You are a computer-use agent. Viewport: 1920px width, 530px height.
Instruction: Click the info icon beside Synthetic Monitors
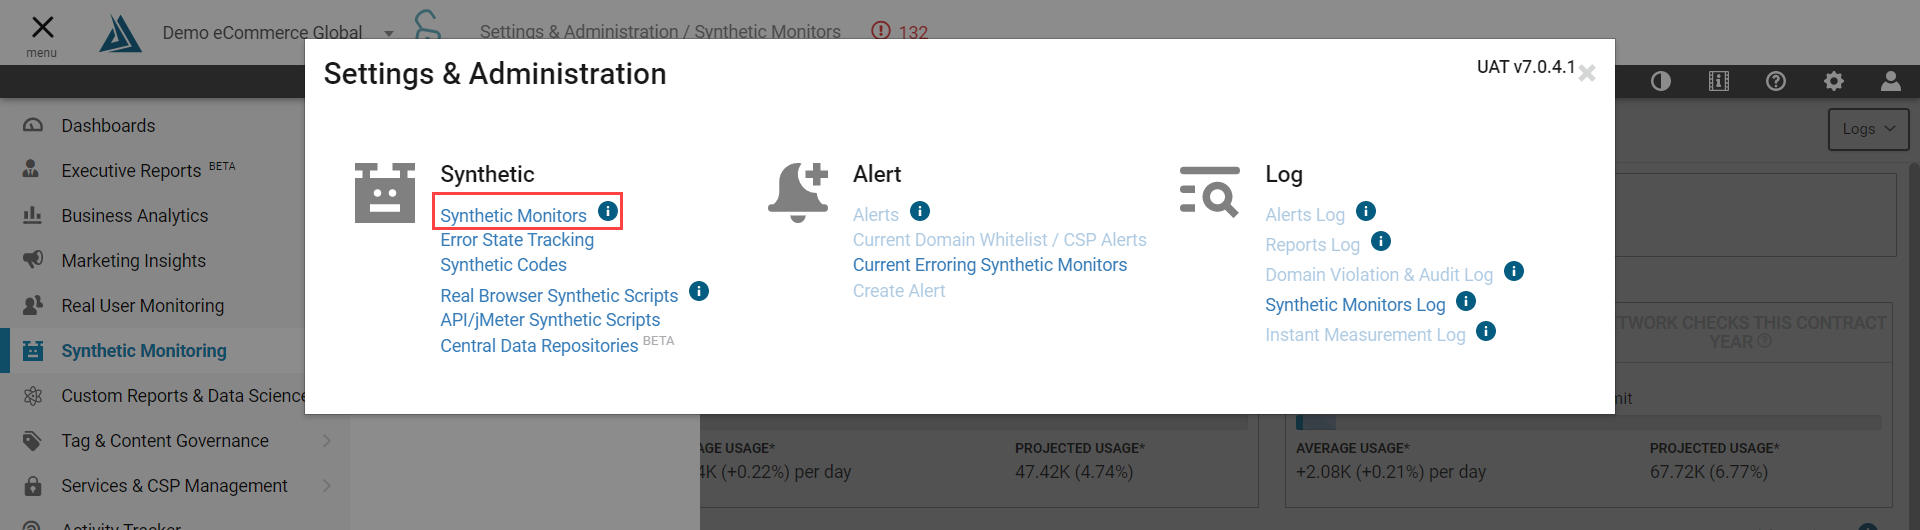pos(607,211)
